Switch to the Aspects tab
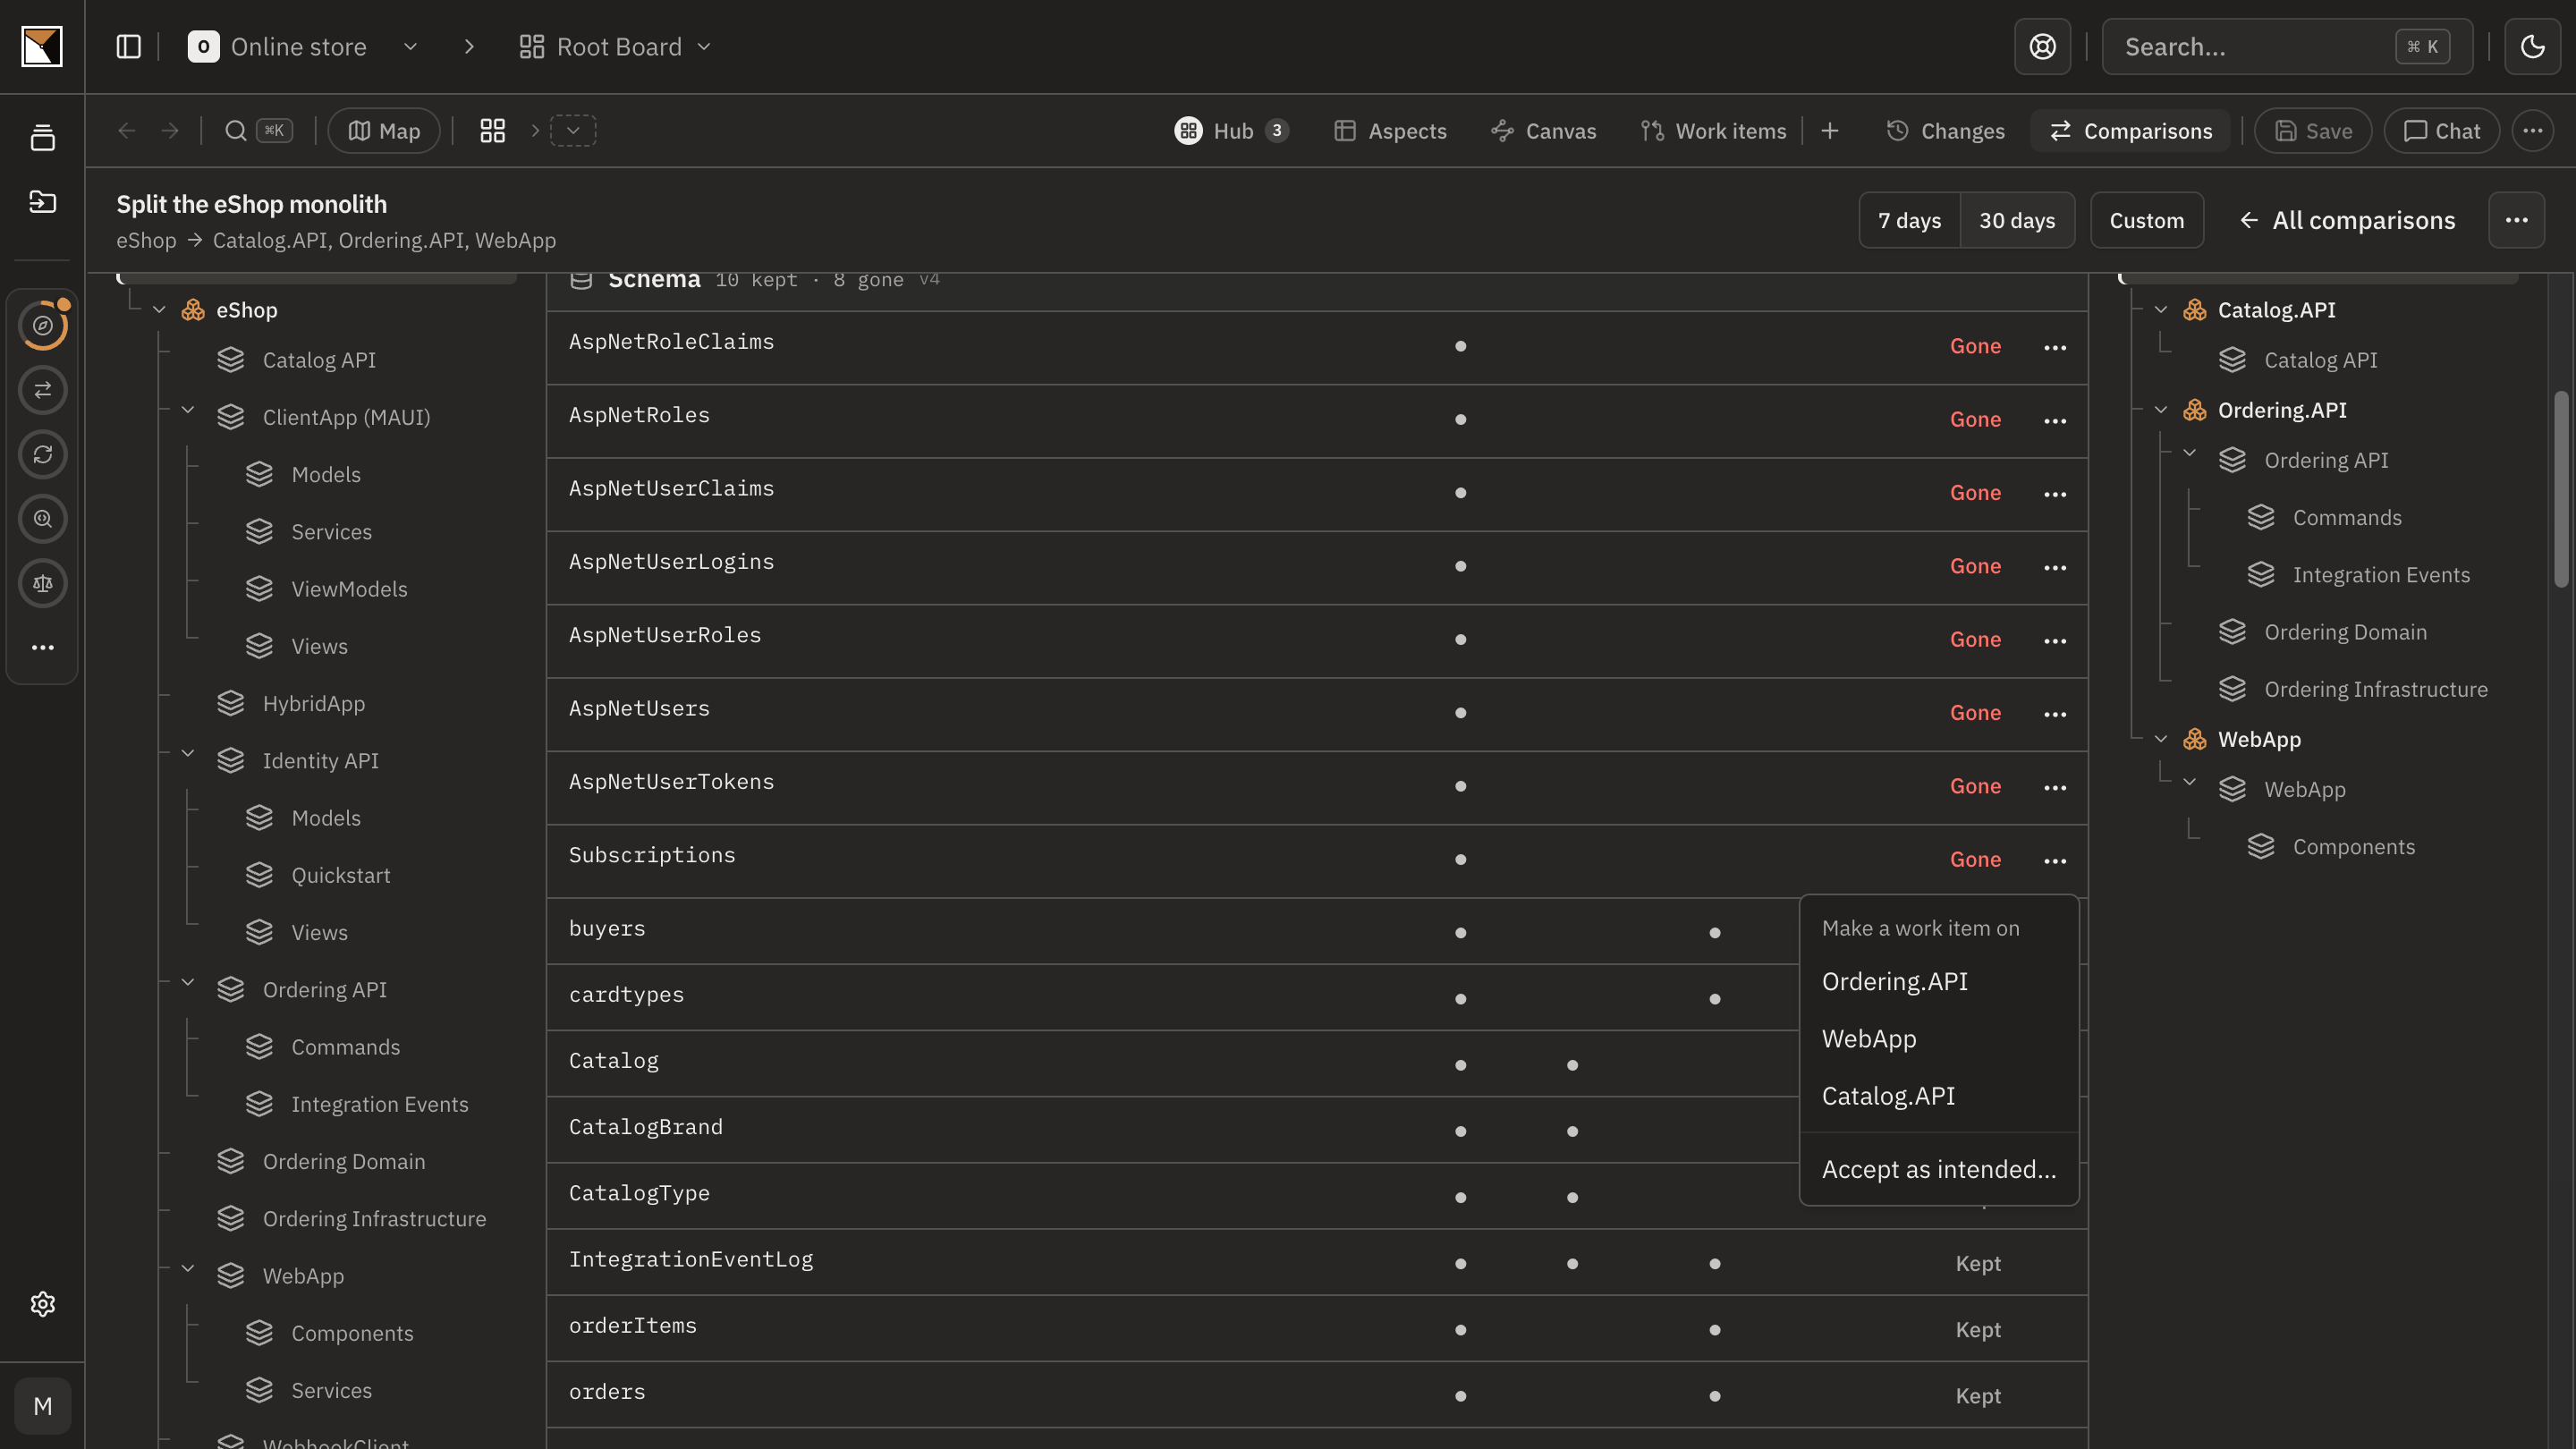2576x1449 pixels. tap(1390, 131)
